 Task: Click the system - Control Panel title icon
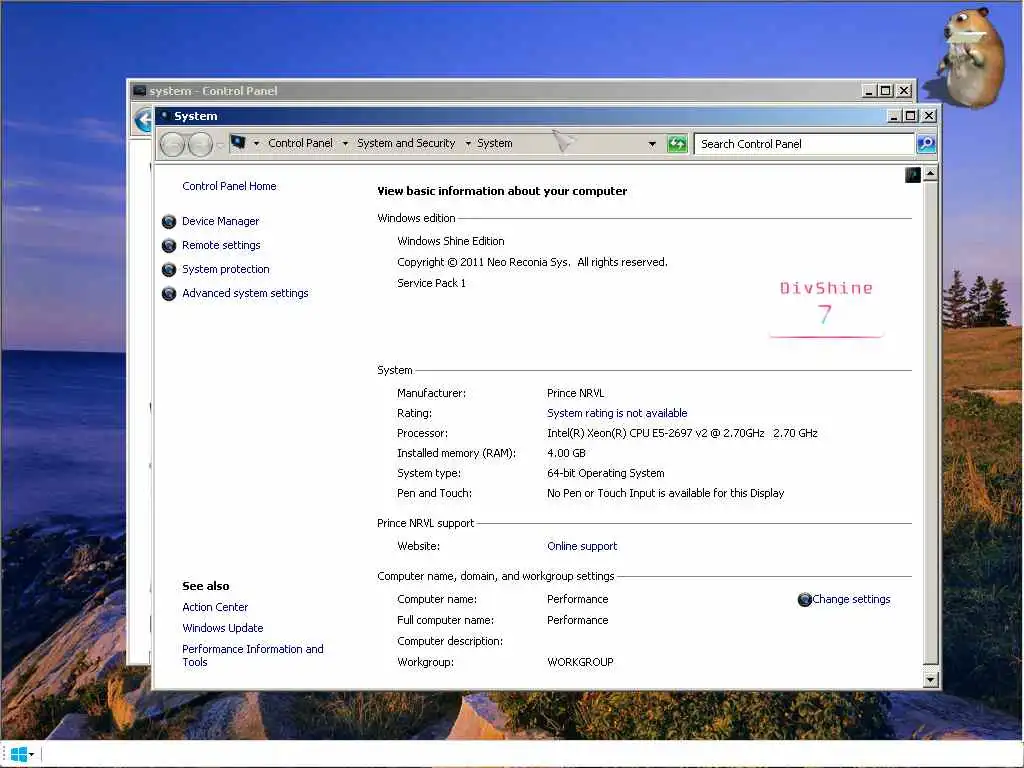[x=139, y=91]
